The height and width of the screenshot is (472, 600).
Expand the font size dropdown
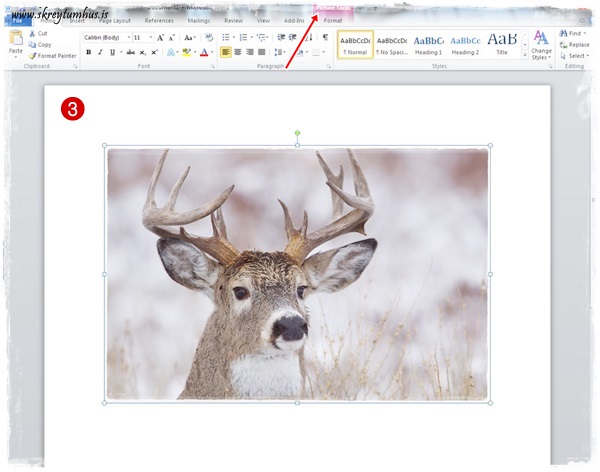pos(150,37)
